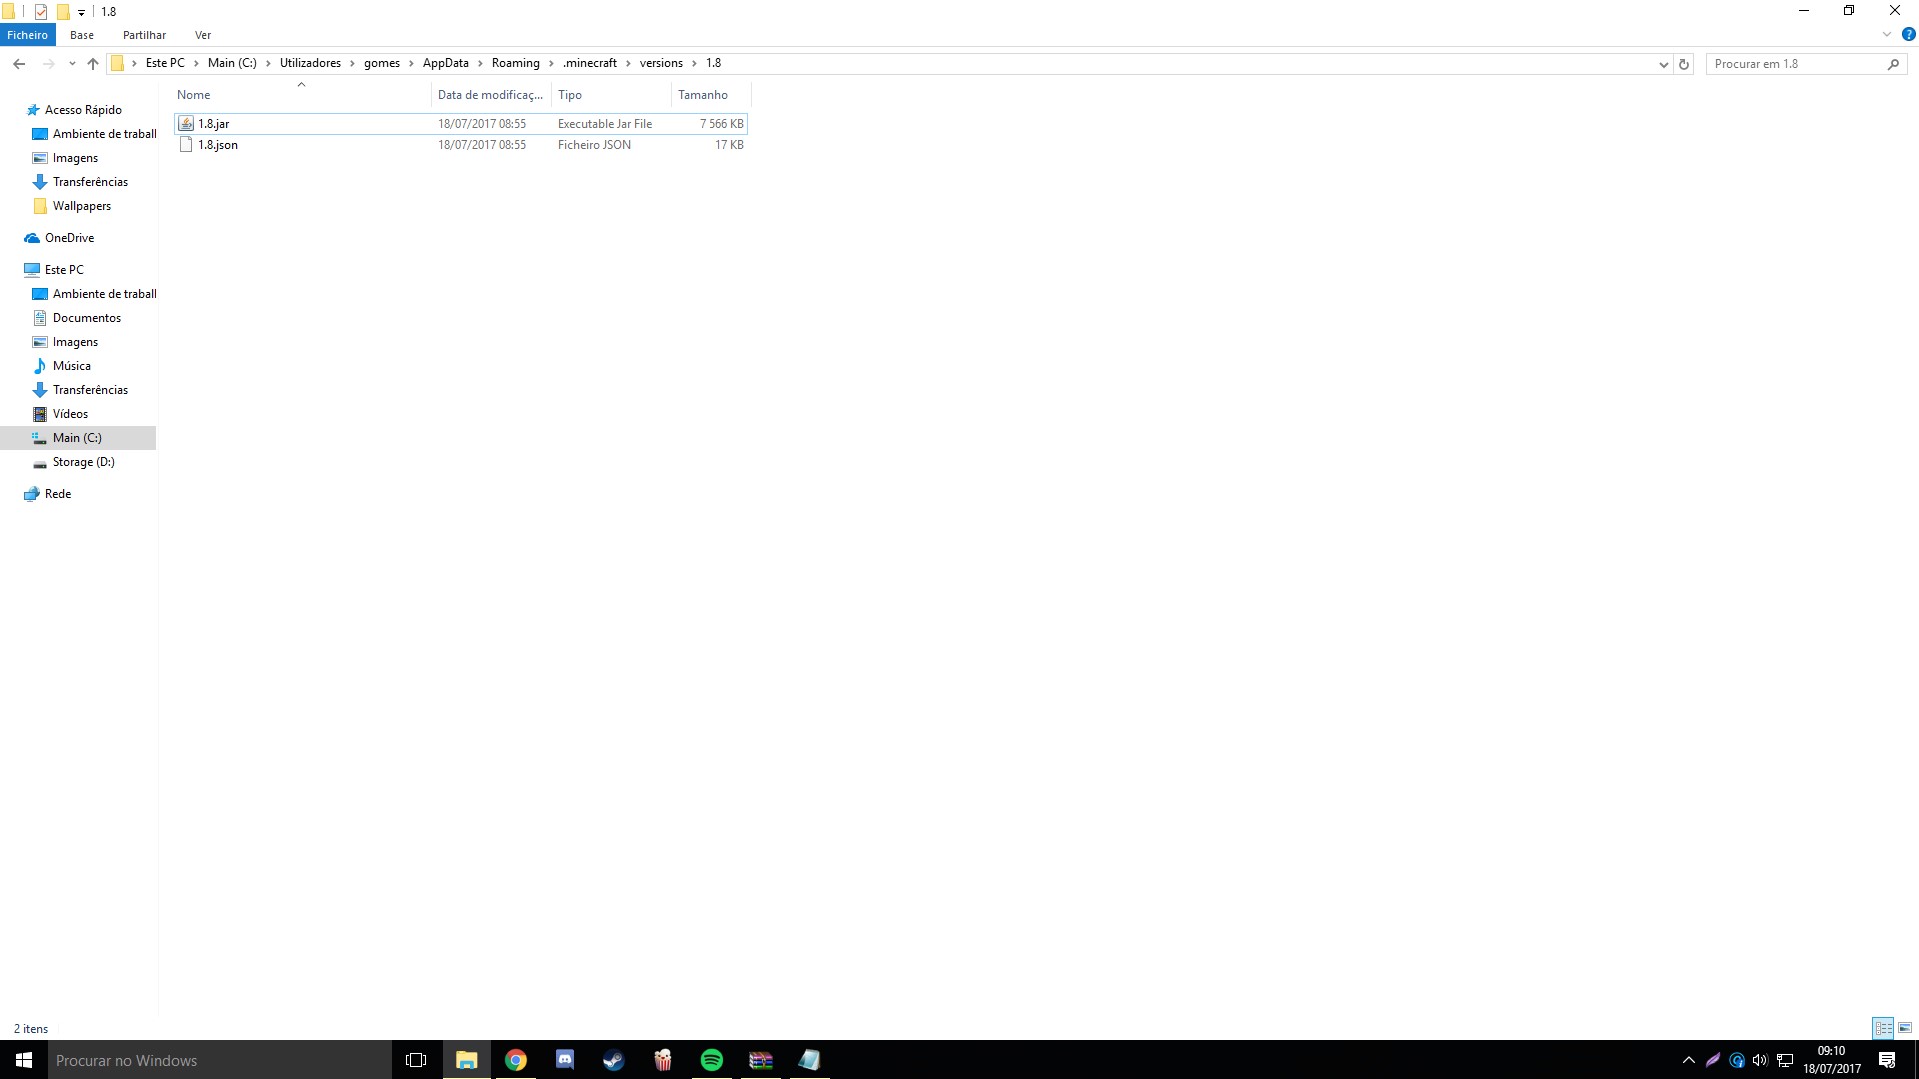Open recent locations dropdown arrow
Image resolution: width=1919 pixels, height=1079 pixels.
pos(72,63)
